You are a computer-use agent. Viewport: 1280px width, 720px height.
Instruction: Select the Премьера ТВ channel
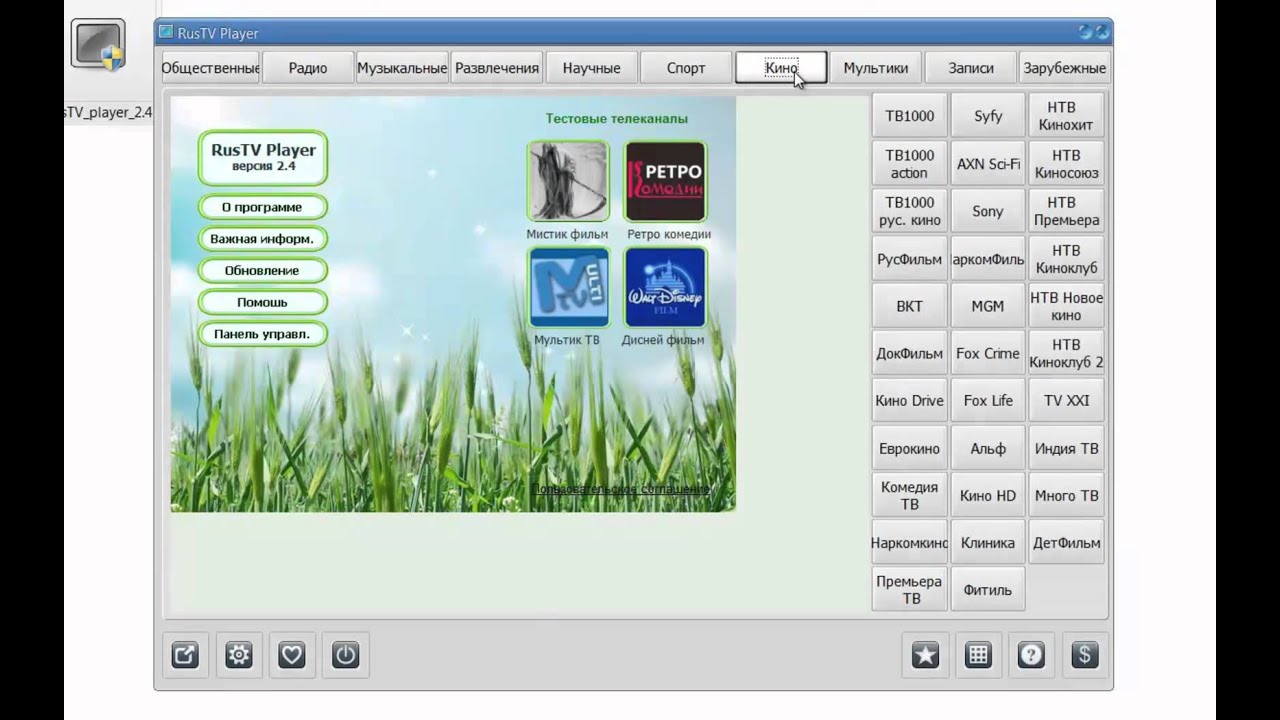[x=909, y=590]
